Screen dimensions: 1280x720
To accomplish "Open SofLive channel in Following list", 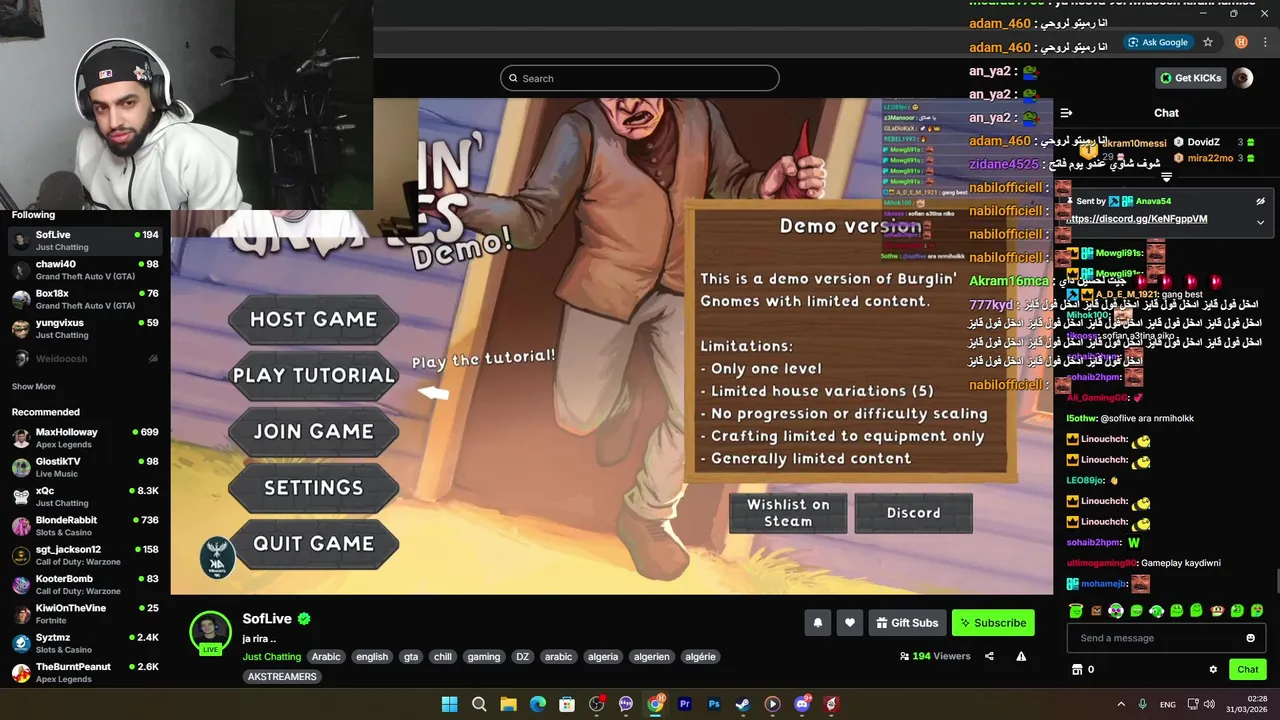I will (x=85, y=240).
